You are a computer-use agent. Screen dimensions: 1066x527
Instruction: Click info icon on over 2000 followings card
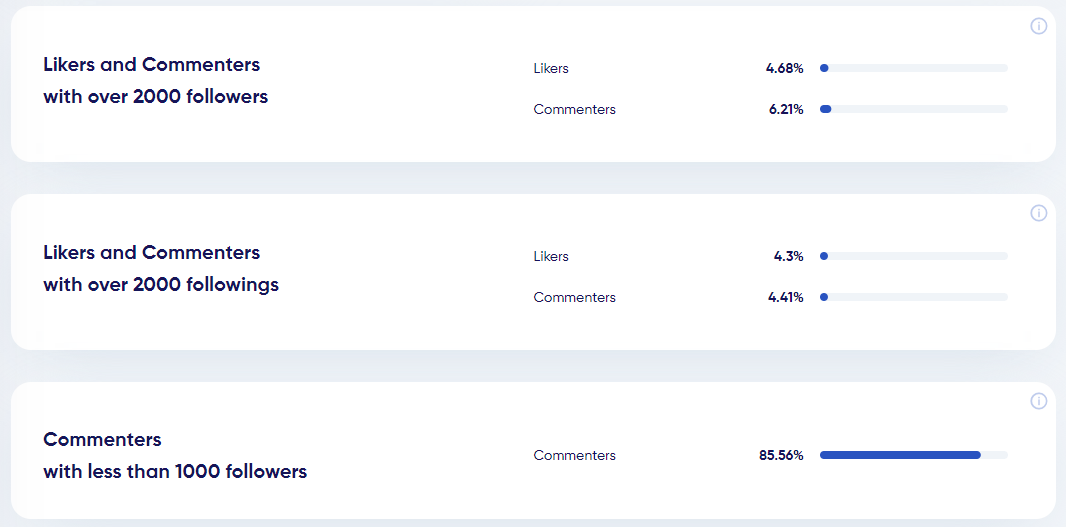[x=1038, y=214]
